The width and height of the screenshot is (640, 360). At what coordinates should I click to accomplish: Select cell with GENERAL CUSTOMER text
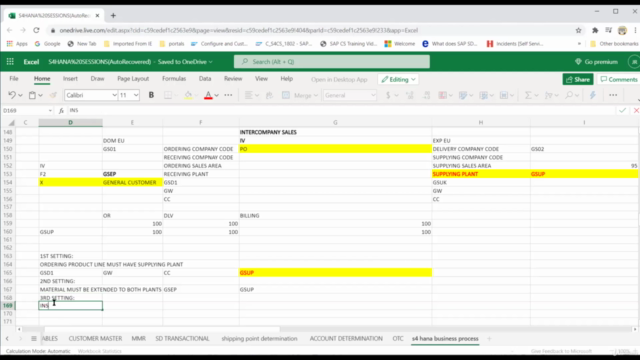coord(132,182)
